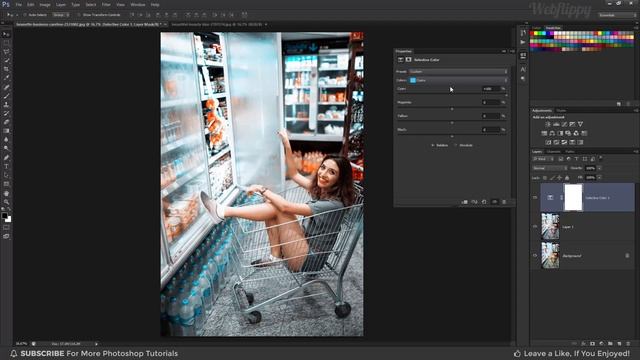Choose the Absolute radio button

coord(456,145)
